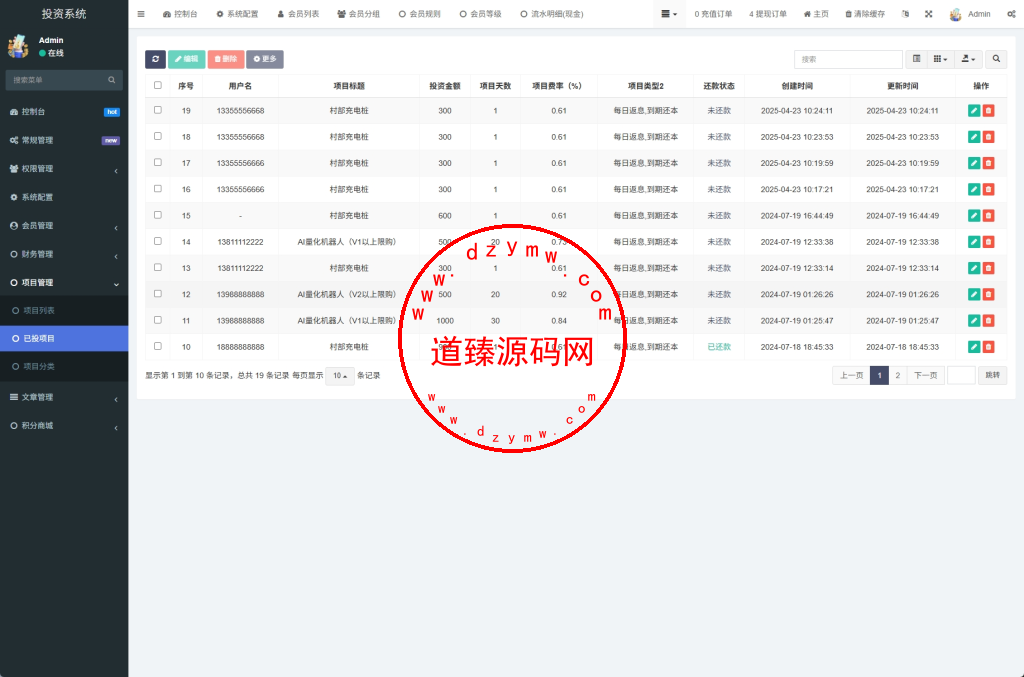Toggle the sidebar hamburger menu icon

click(x=141, y=14)
